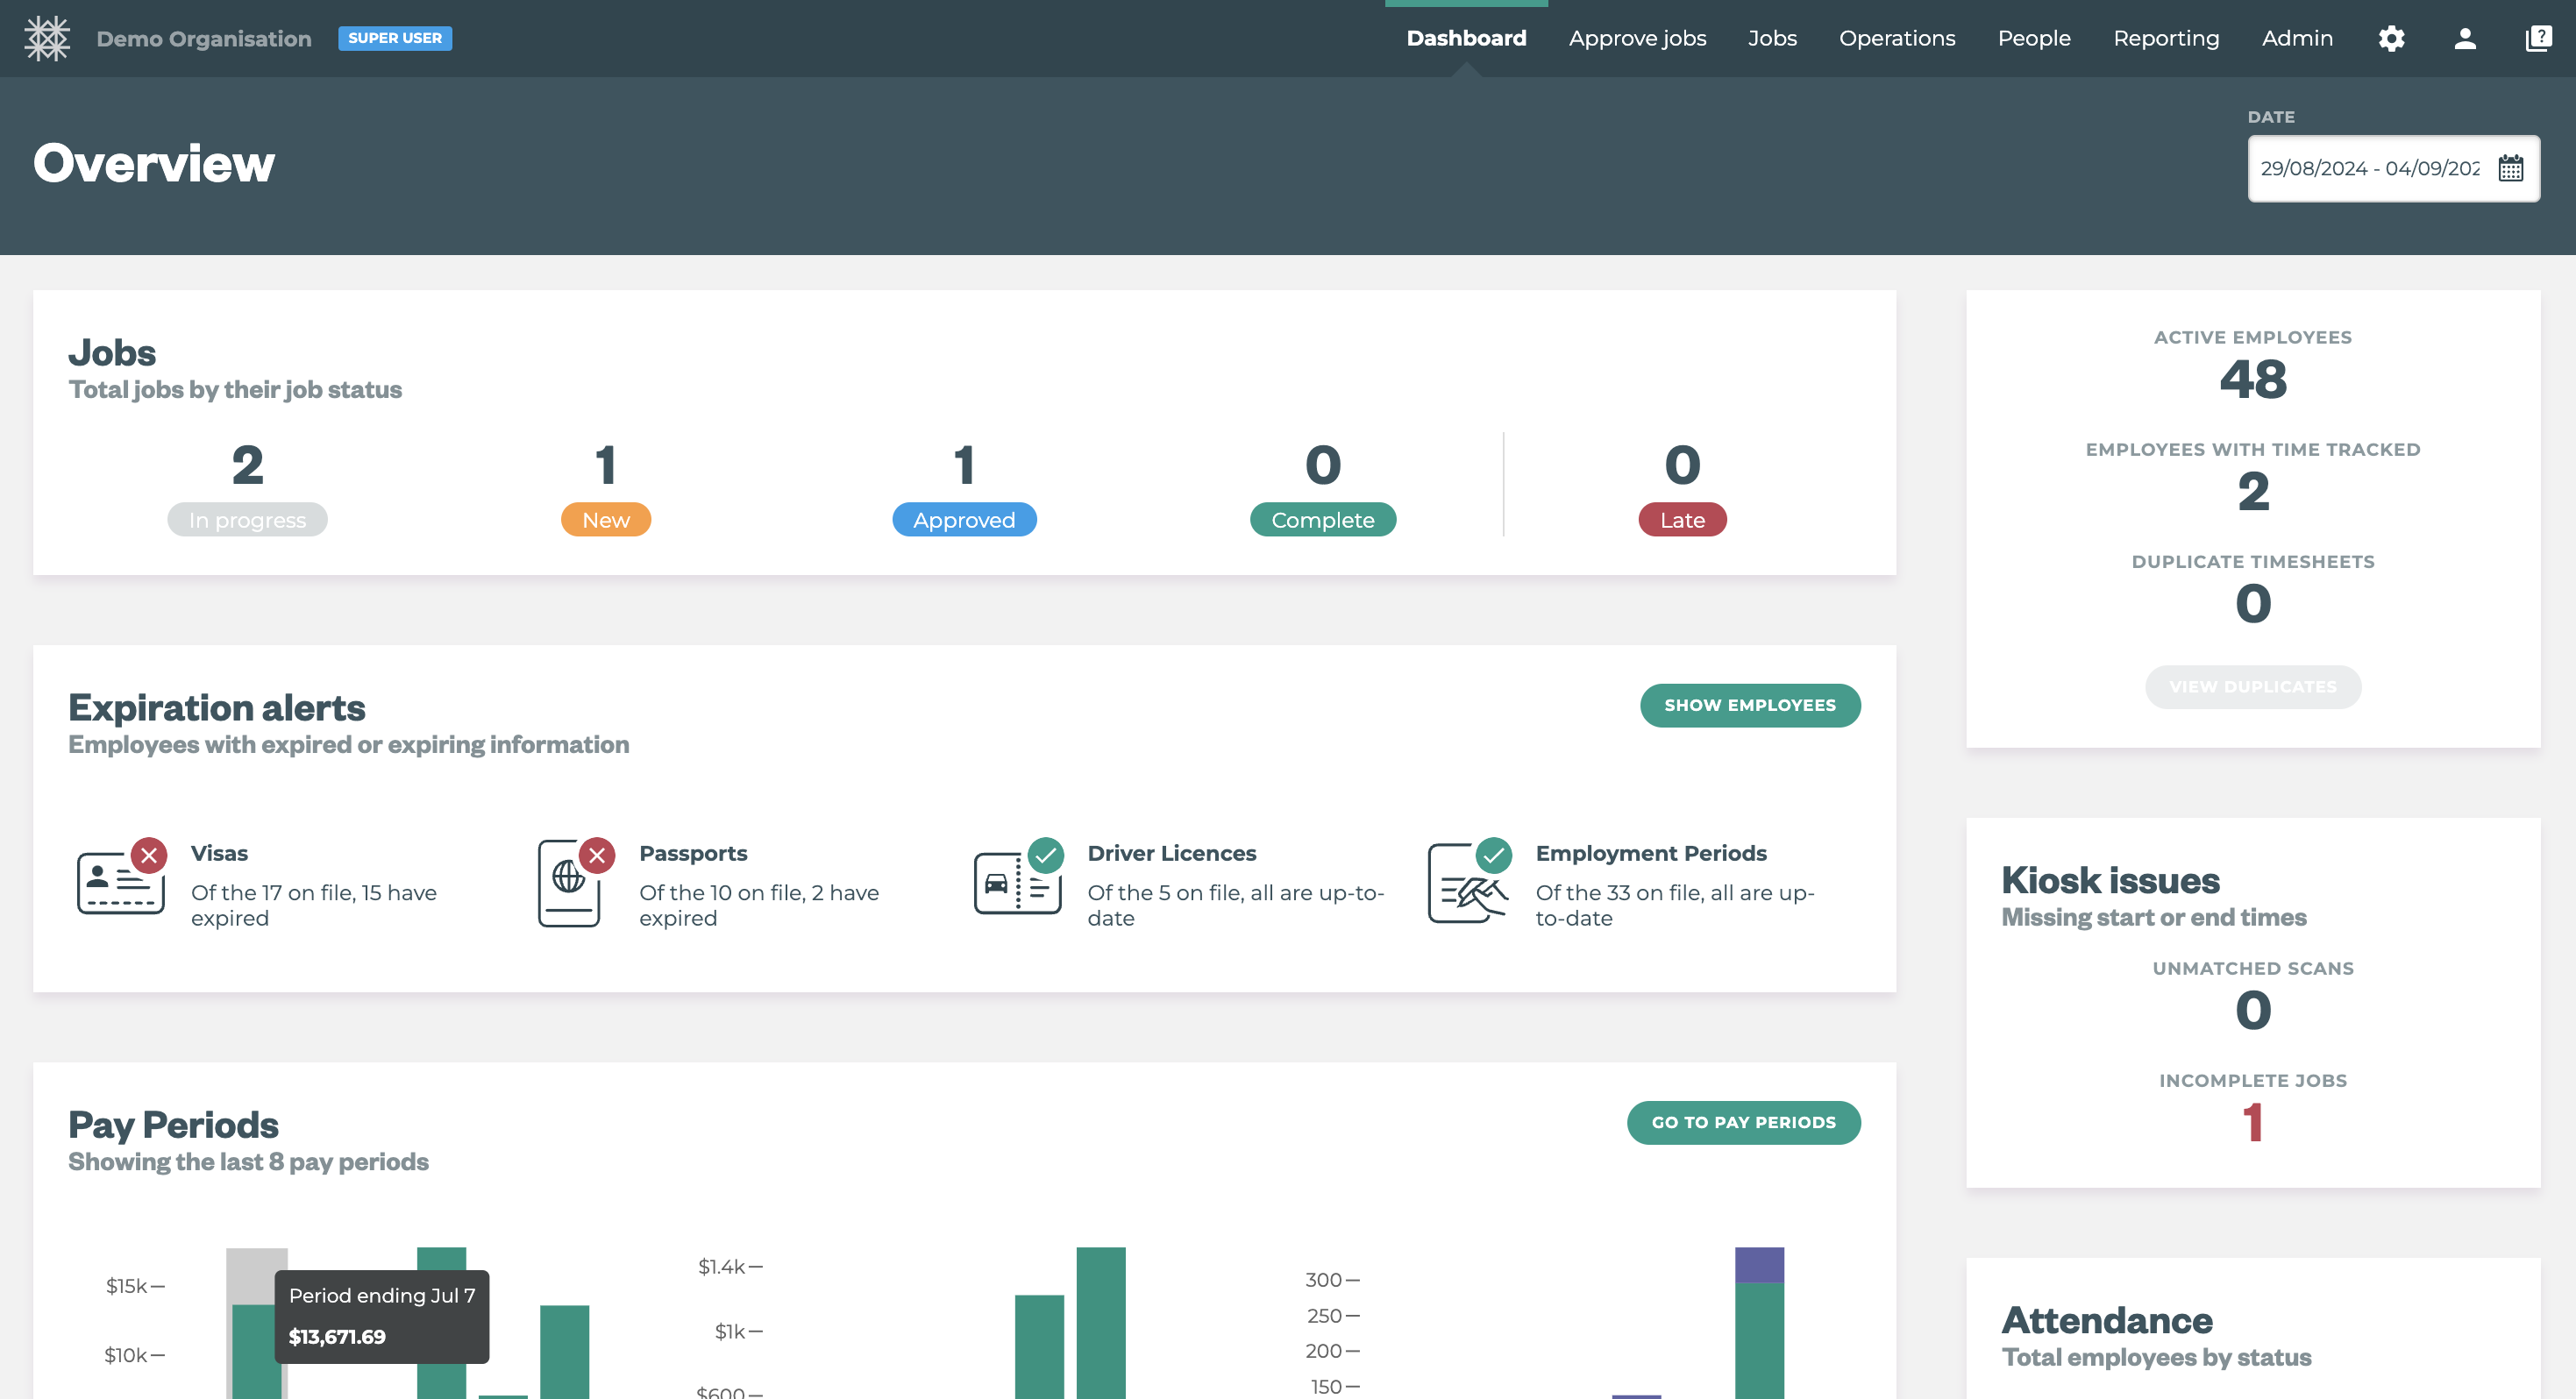Screen dimensions: 2576x1399
Task: Open the settings gear icon
Action: point(2391,38)
